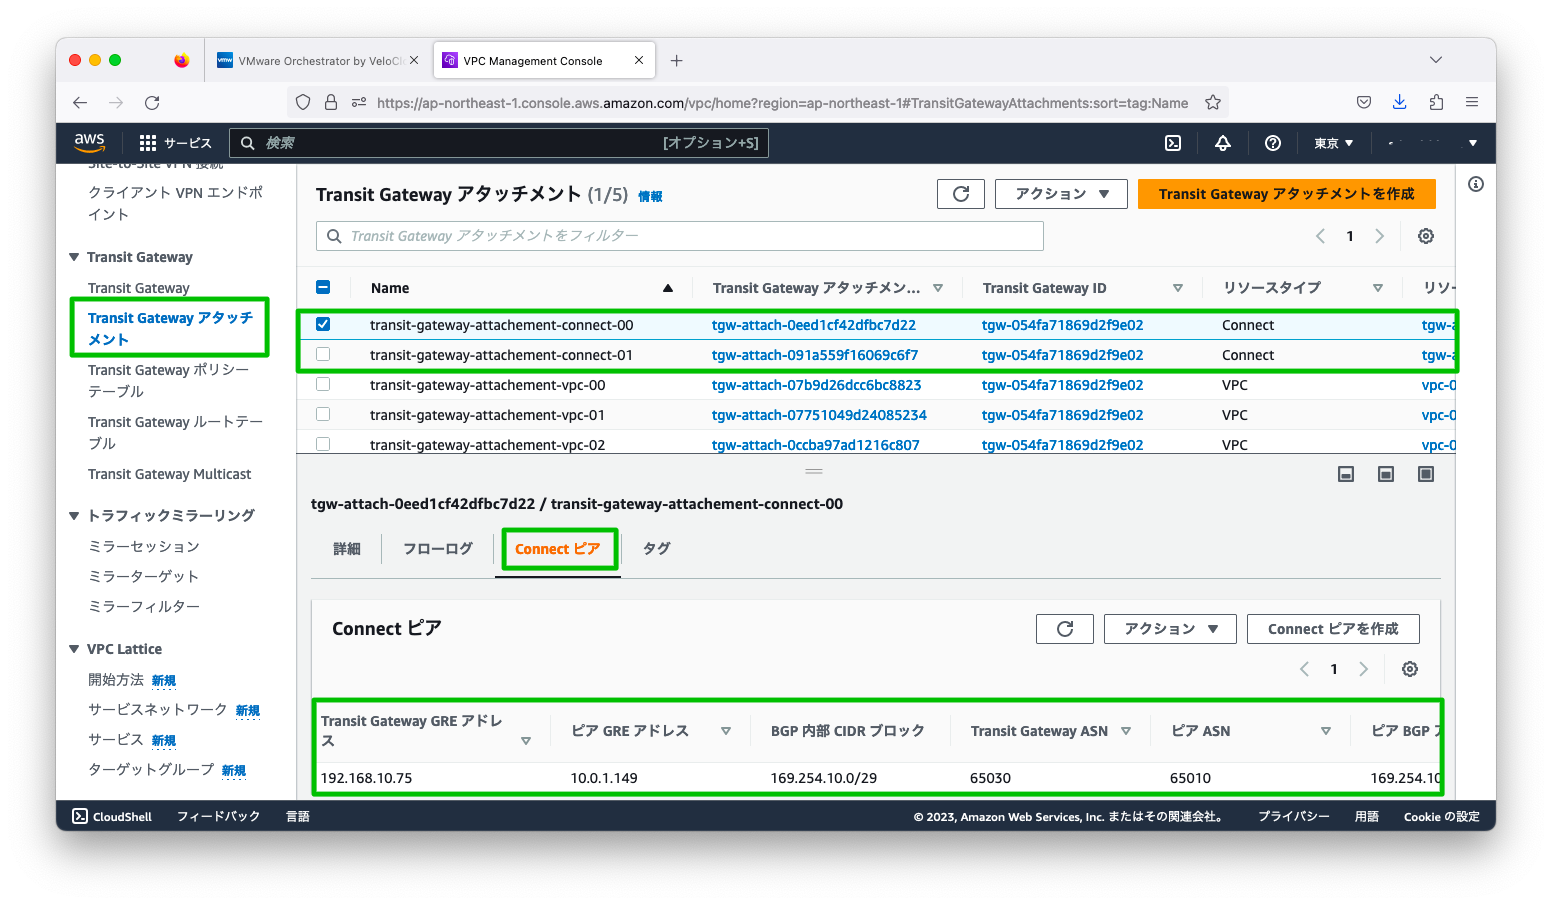Click the attachments filter field
Viewport: 1552px width, 905px height.
pyautogui.click(x=680, y=236)
